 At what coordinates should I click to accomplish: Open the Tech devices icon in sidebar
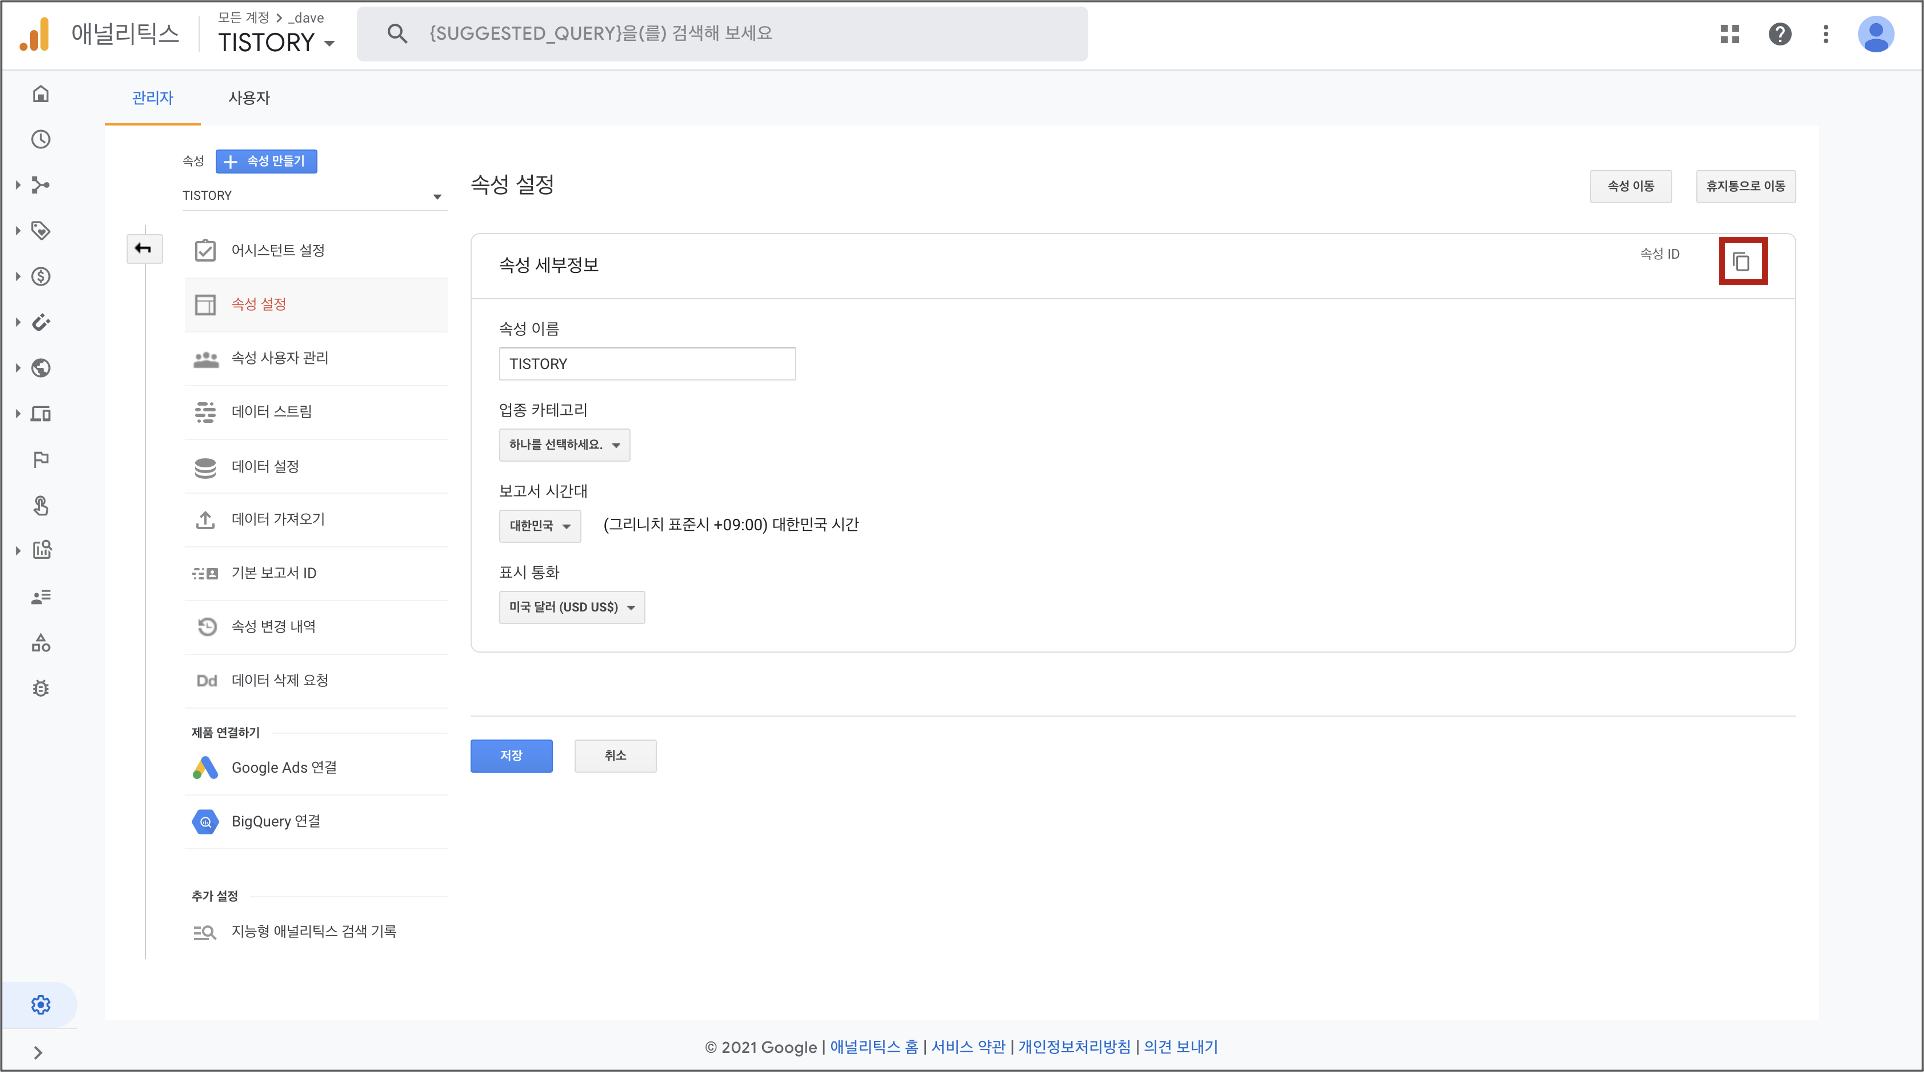point(41,414)
